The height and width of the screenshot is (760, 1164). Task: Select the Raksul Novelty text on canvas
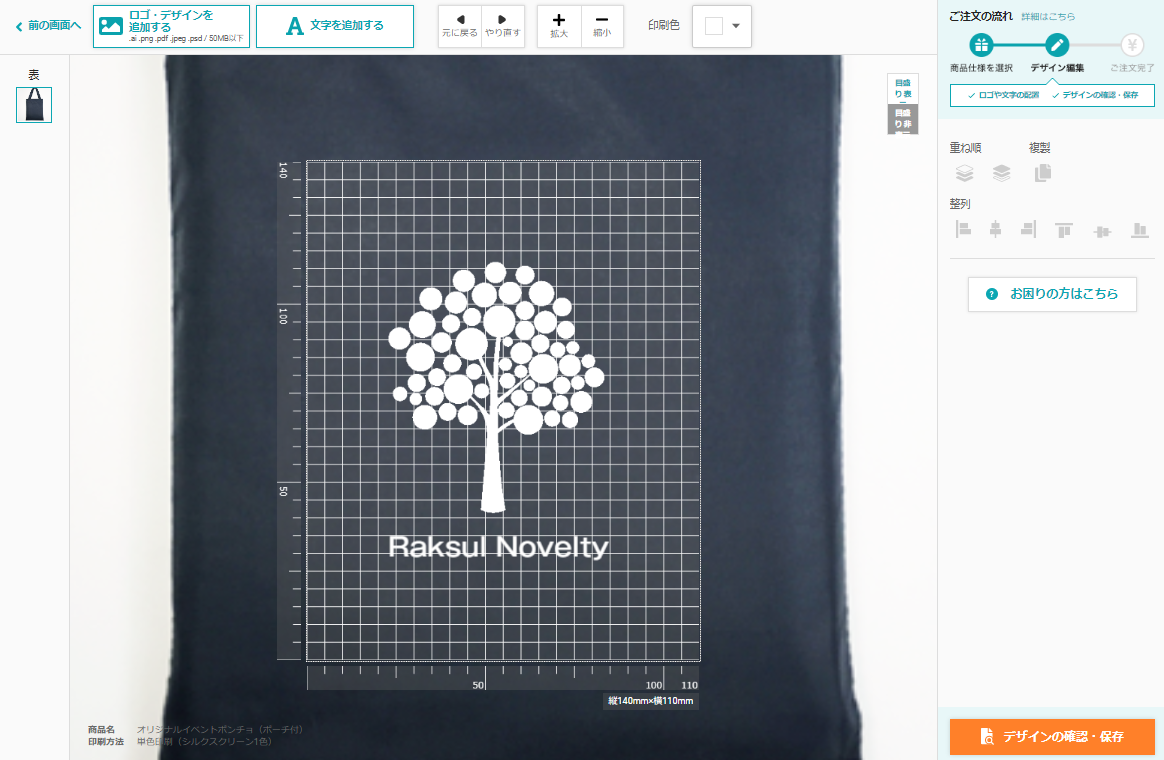498,547
